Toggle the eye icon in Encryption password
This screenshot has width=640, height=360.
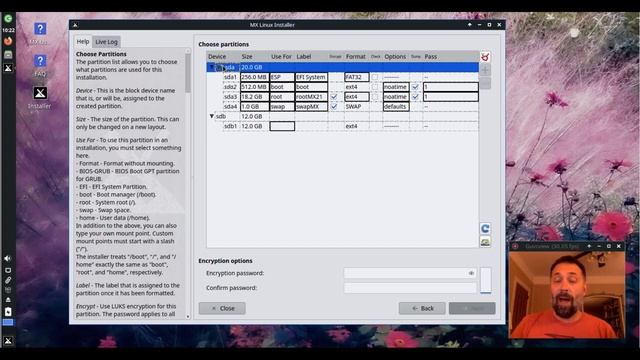click(471, 273)
